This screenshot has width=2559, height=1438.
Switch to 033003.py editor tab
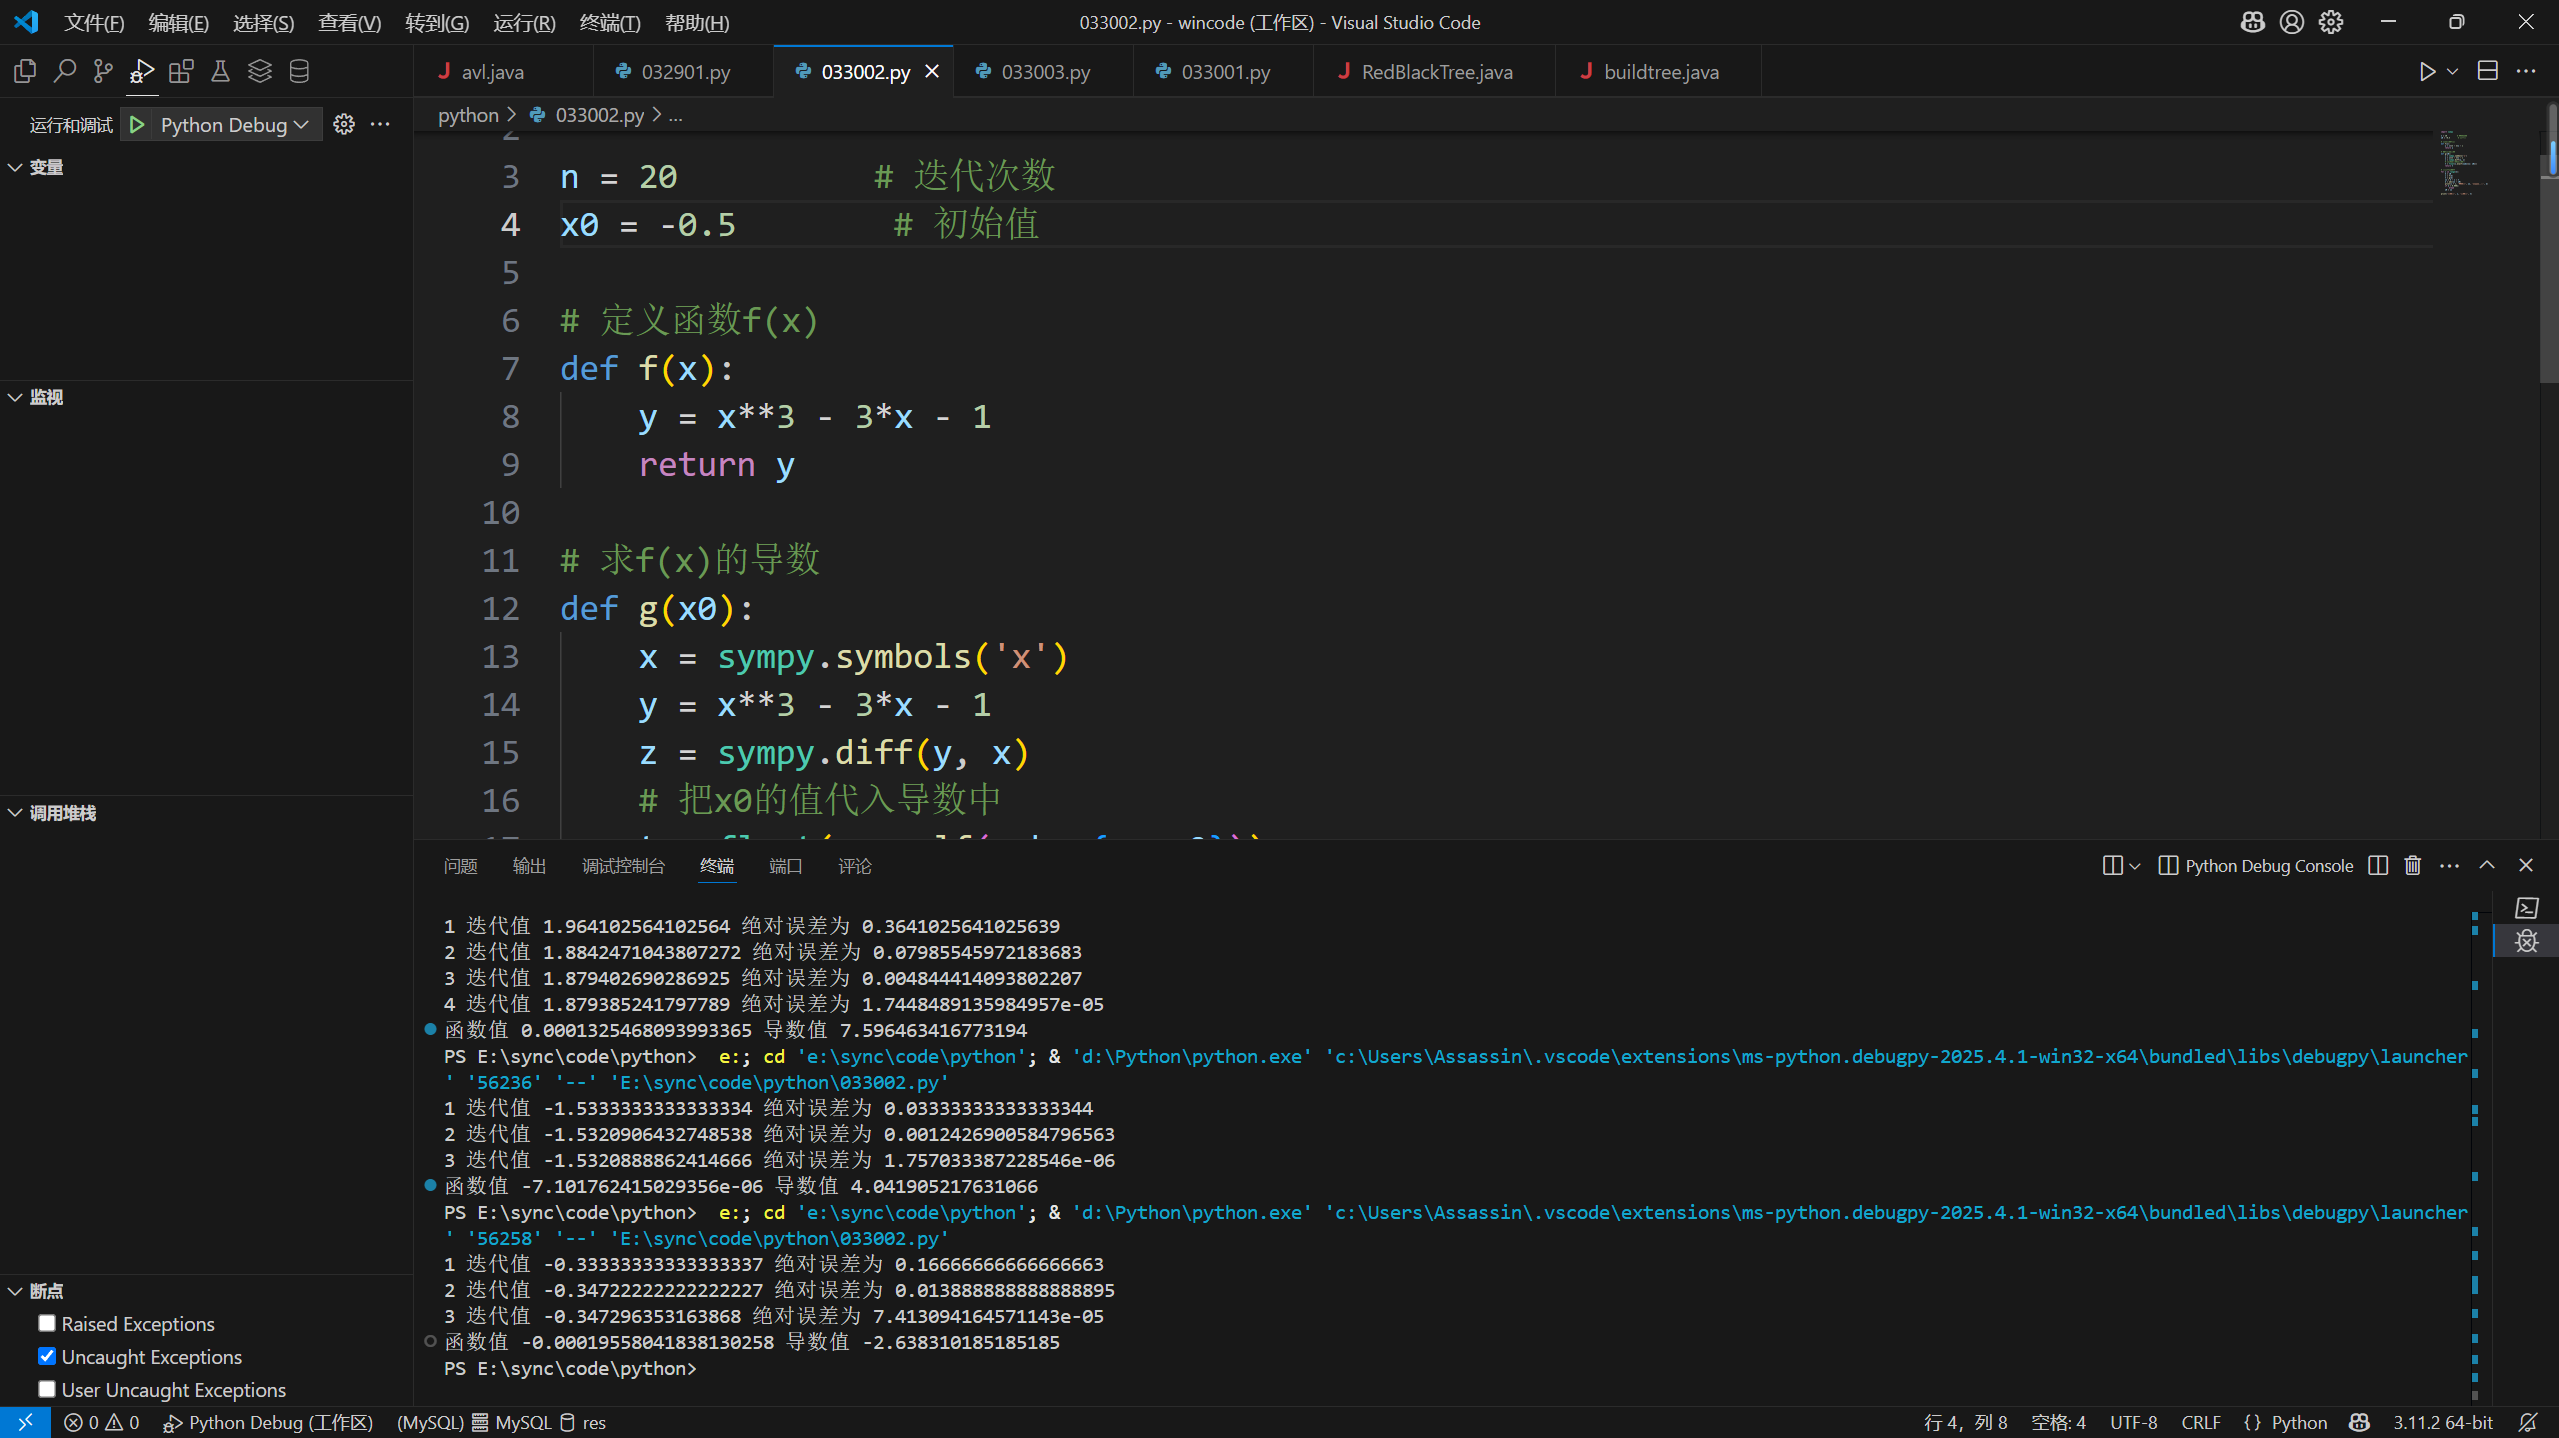pyautogui.click(x=1045, y=72)
